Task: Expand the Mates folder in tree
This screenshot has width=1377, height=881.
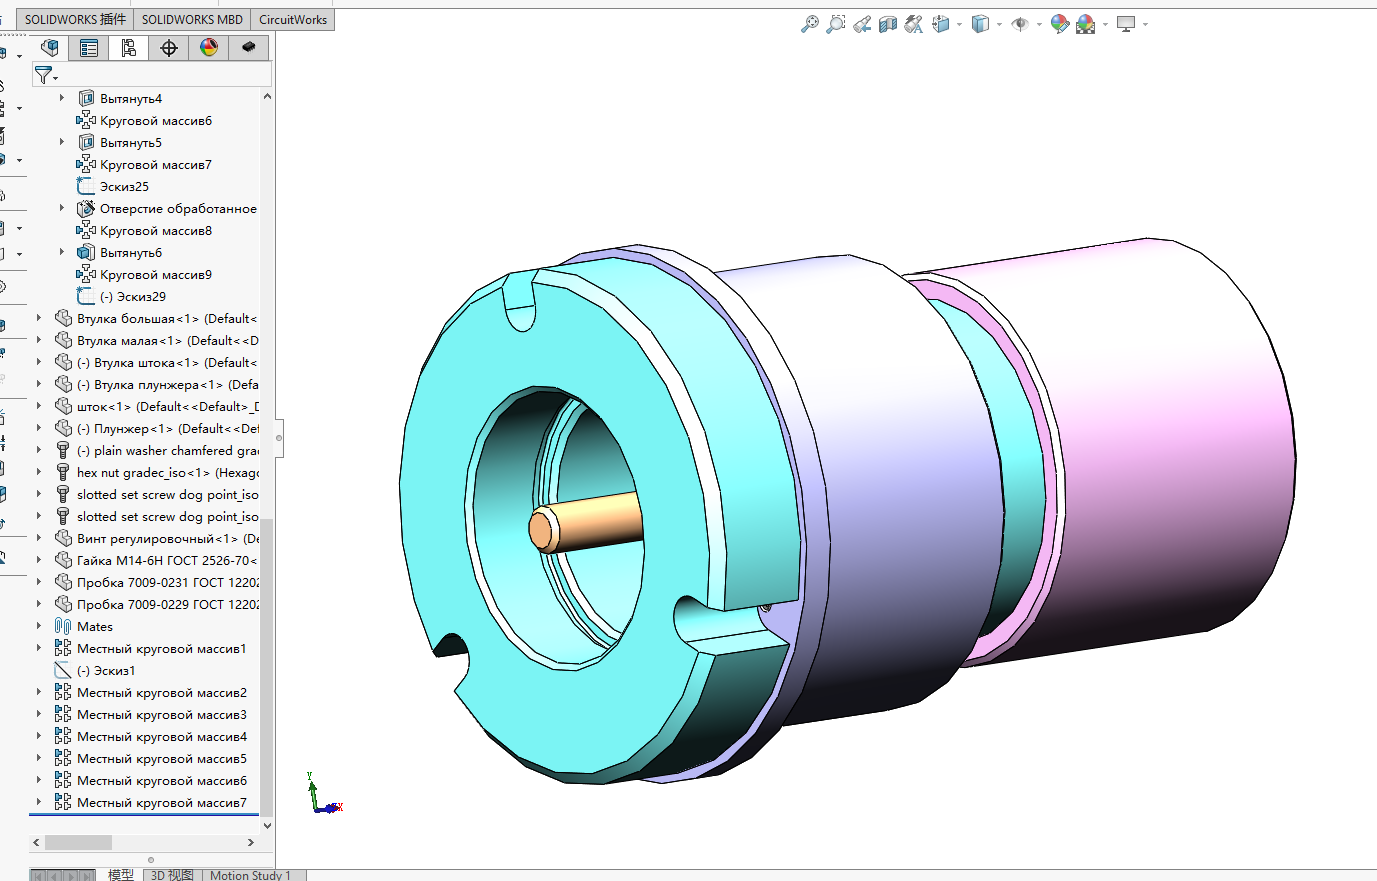Action: pyautogui.click(x=39, y=626)
